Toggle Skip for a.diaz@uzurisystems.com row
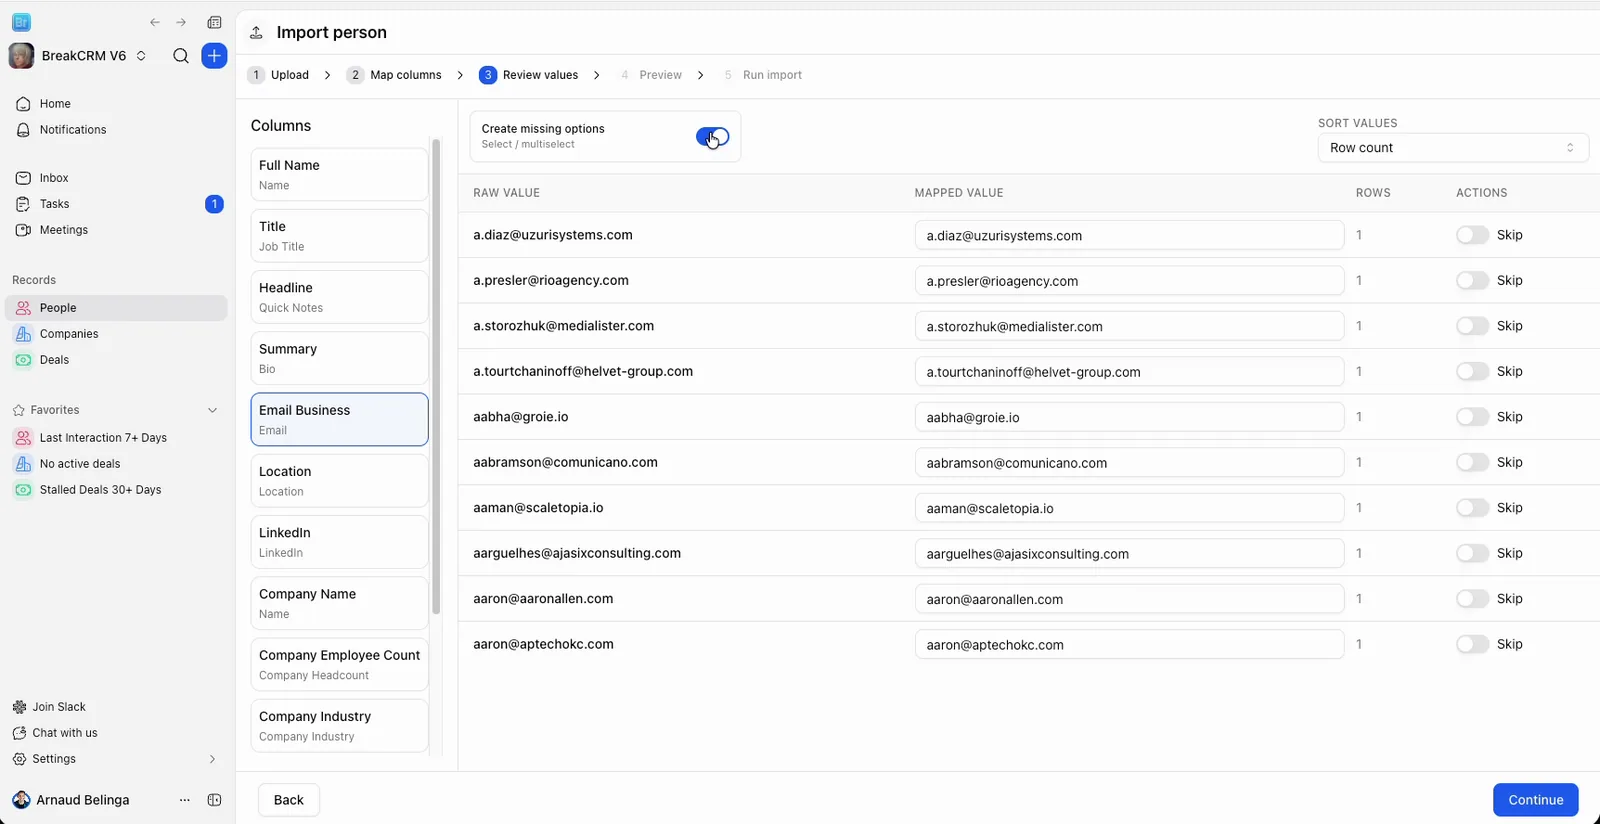The width and height of the screenshot is (1600, 824). (1472, 235)
